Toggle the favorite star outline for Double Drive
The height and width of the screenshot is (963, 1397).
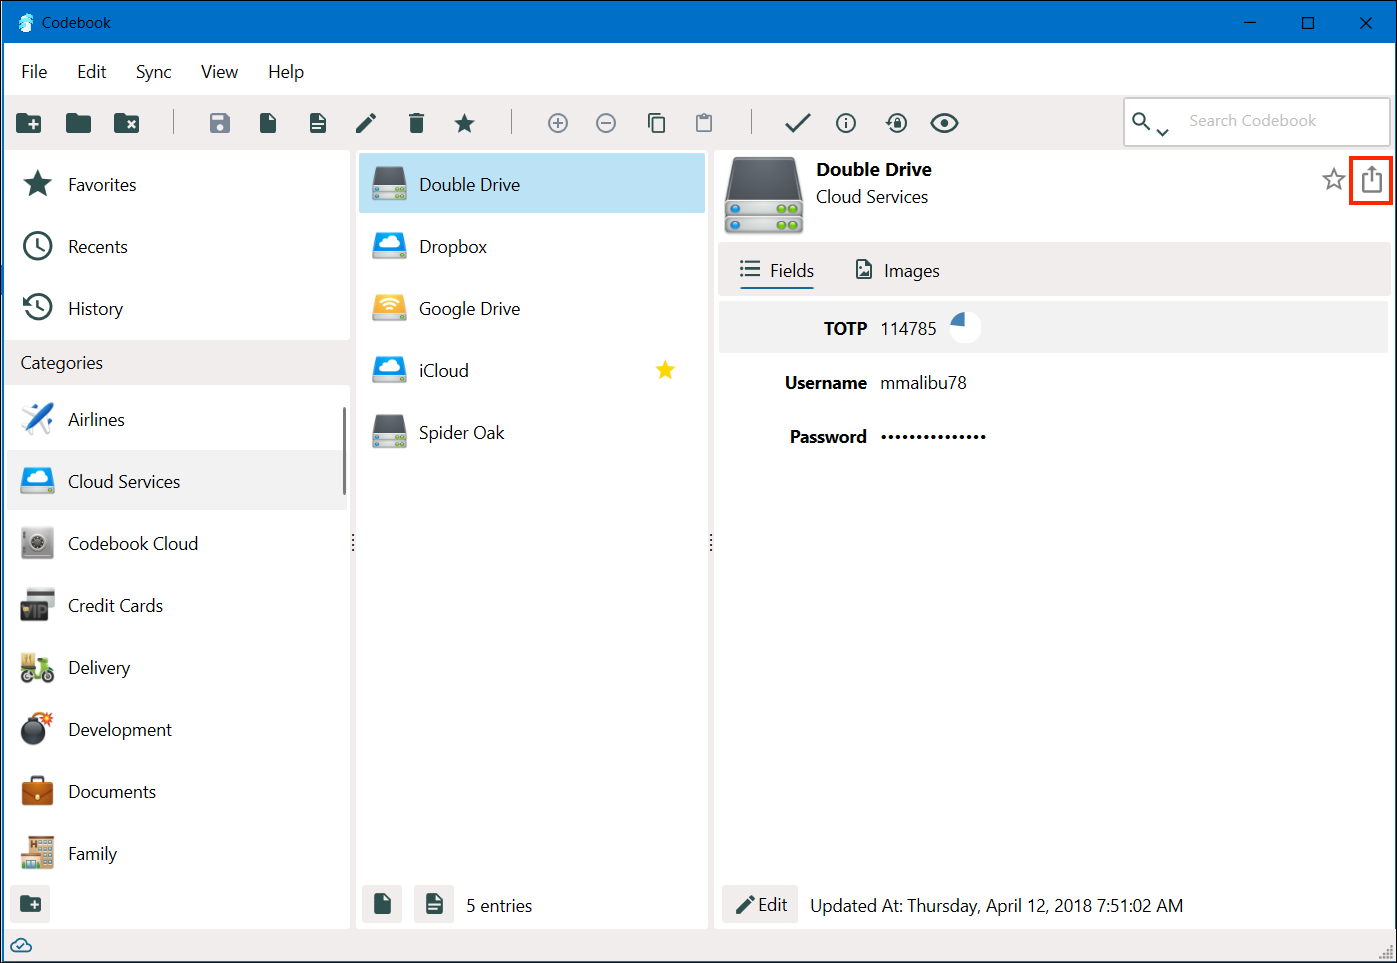[1333, 180]
